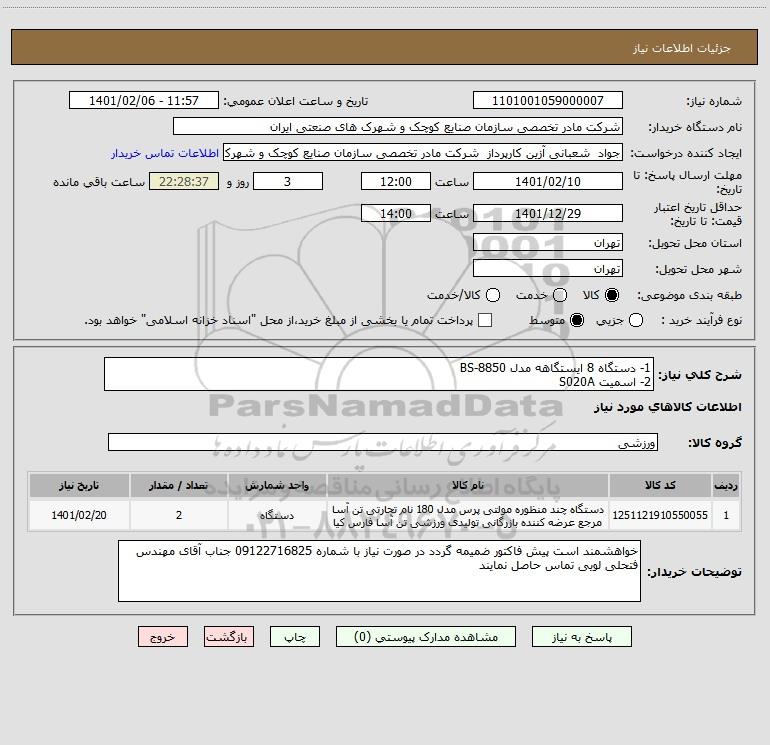Toggle Islamic treasury bonds payment checkbox
Image resolution: width=770 pixels, height=745 pixels.
[x=485, y=320]
